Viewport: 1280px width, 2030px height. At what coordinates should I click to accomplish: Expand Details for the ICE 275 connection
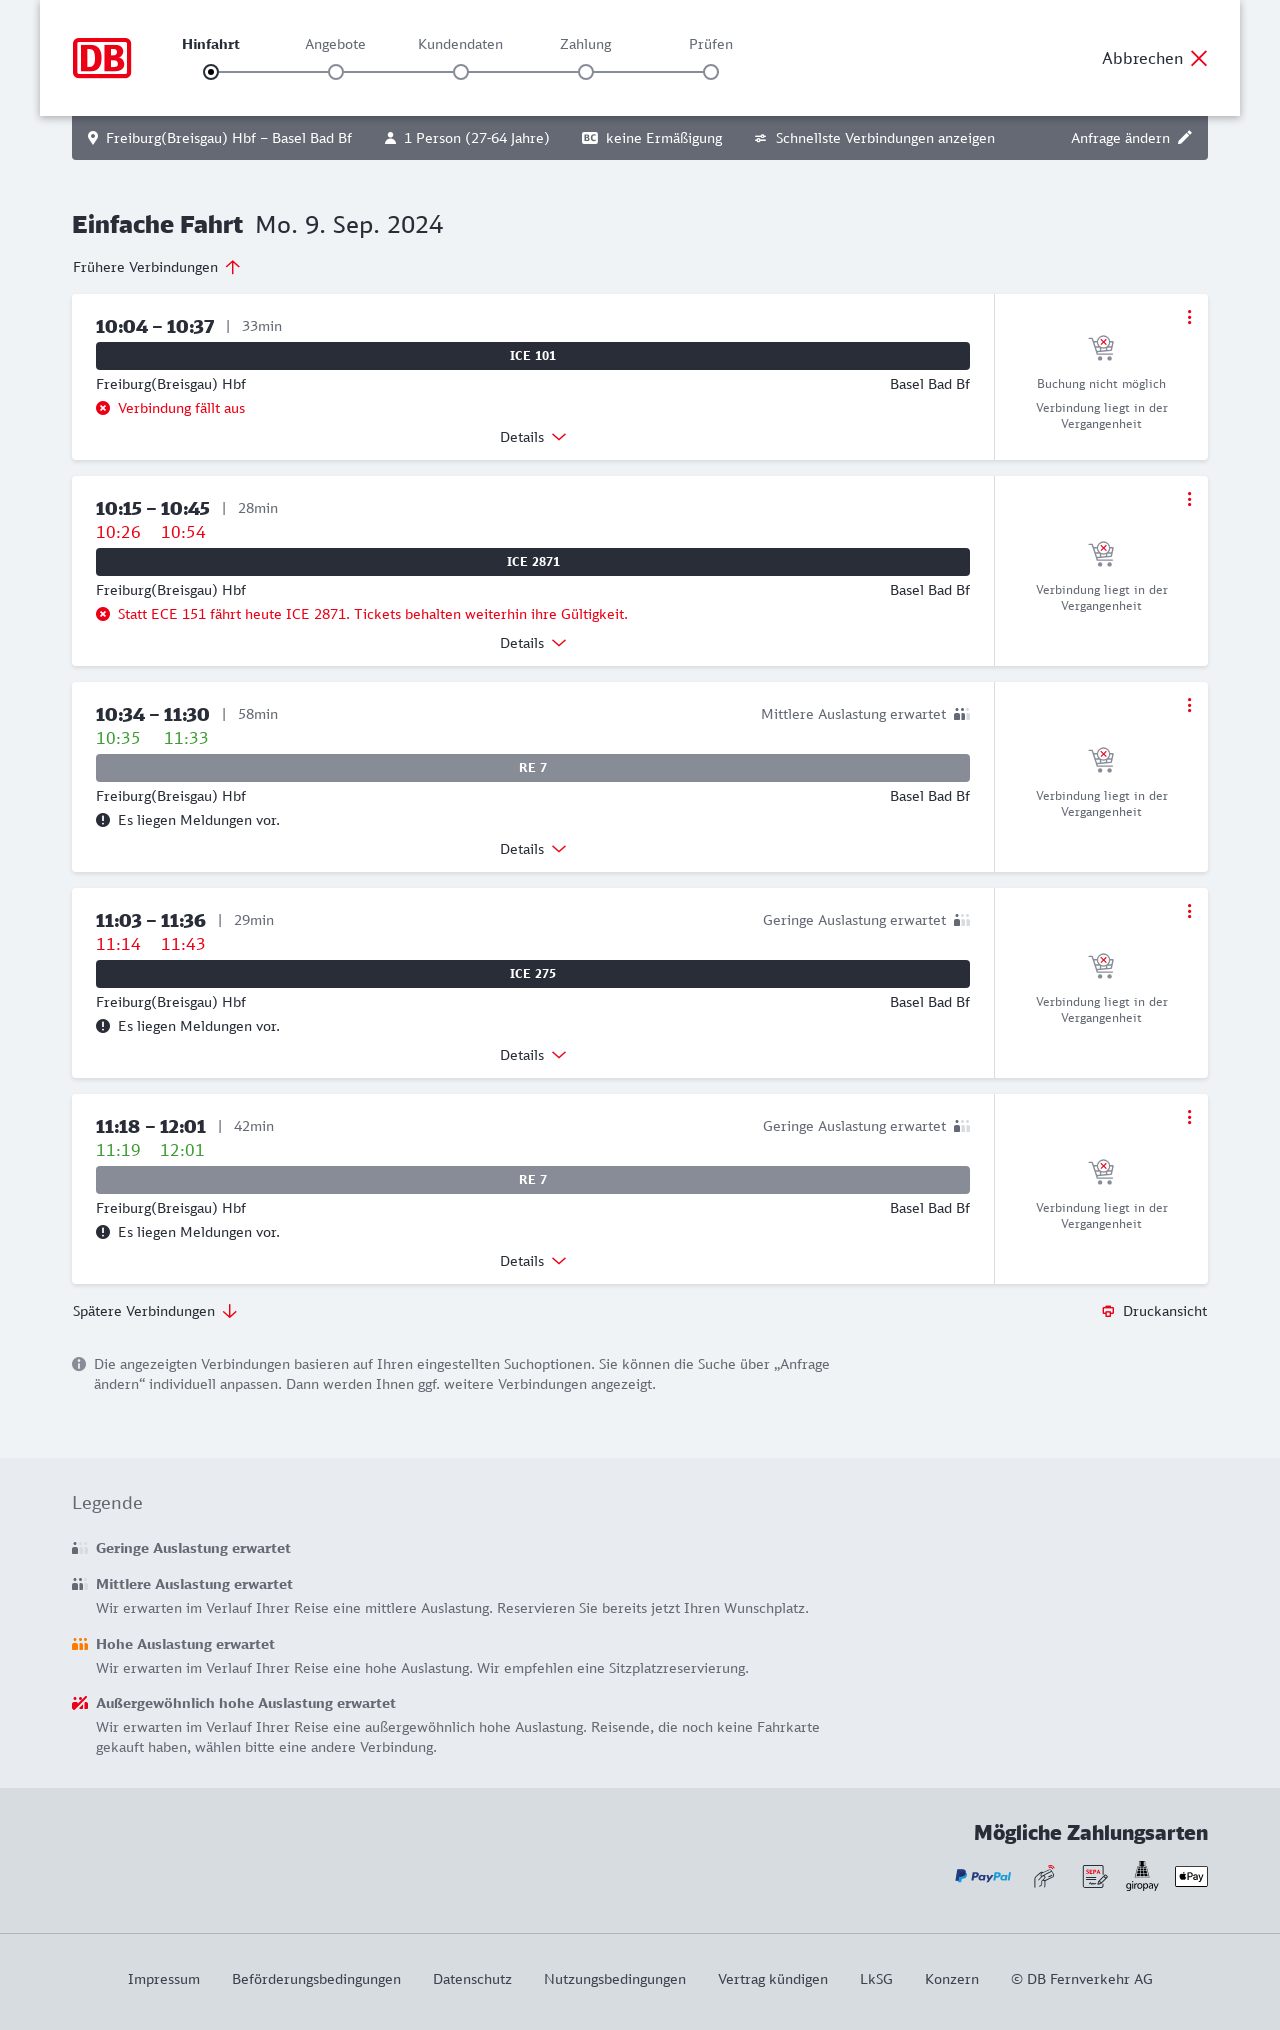tap(533, 1055)
